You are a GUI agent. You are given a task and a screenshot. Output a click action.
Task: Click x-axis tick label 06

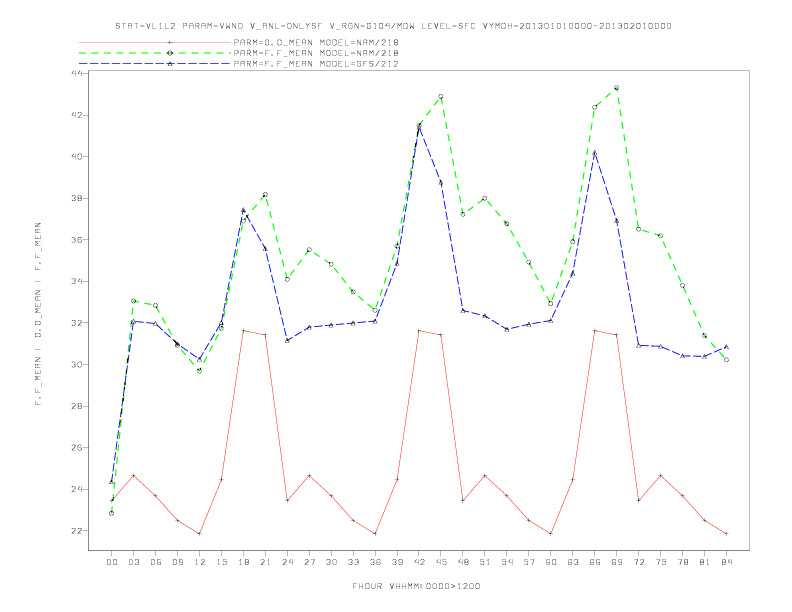pos(156,562)
